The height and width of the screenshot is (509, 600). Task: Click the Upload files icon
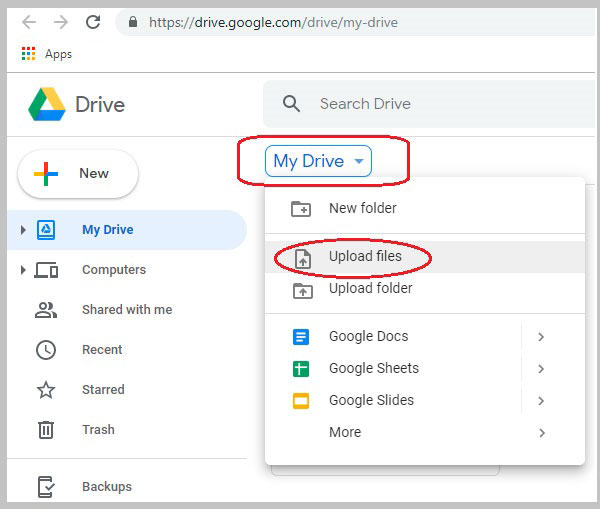(x=303, y=258)
